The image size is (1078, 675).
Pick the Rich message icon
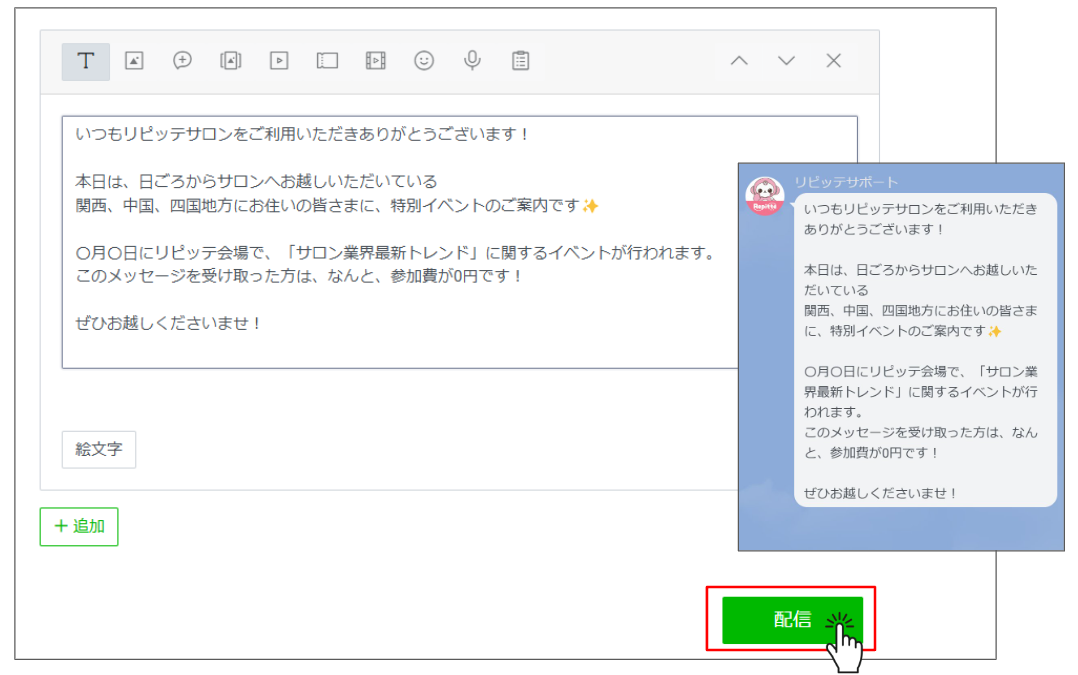pyautogui.click(x=230, y=61)
